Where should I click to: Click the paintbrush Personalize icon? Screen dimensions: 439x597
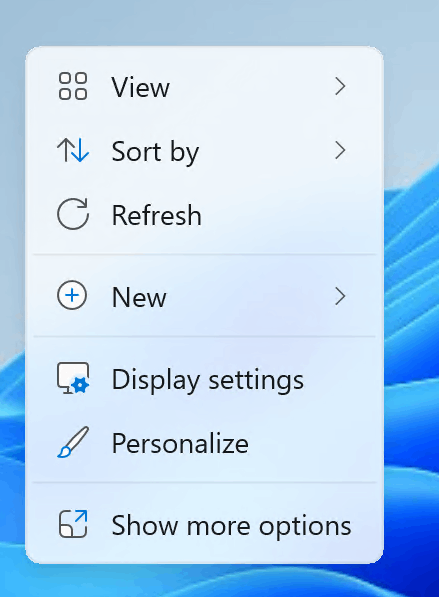coord(73,442)
